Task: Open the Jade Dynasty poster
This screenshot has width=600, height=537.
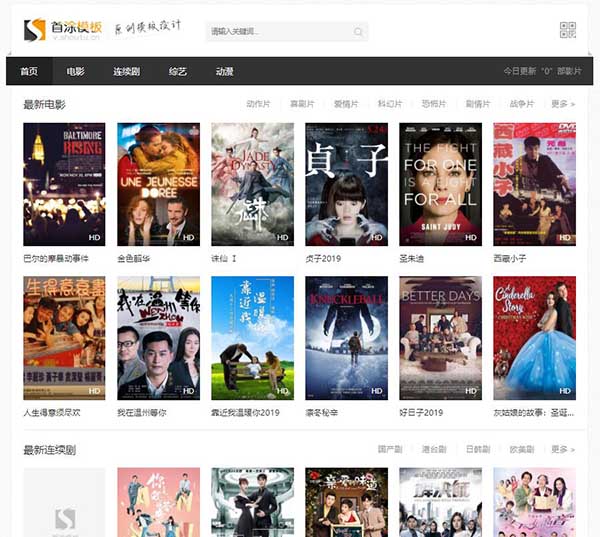Action: (253, 184)
